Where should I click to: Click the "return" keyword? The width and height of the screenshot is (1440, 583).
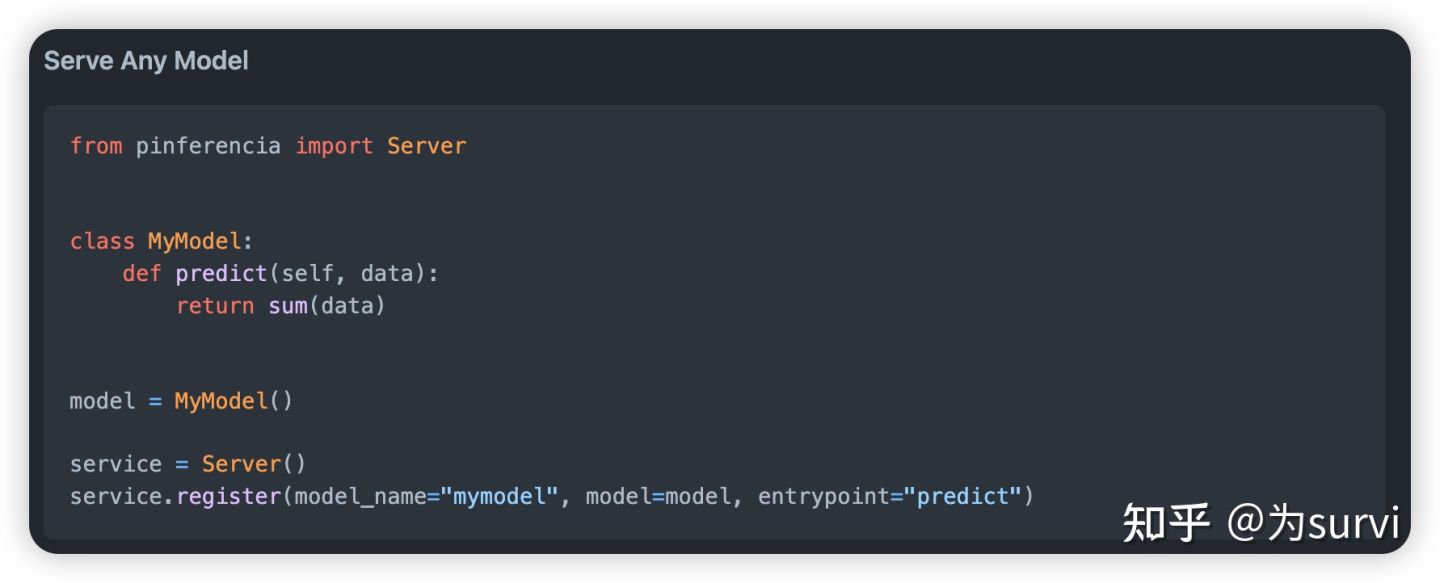pyautogui.click(x=215, y=305)
